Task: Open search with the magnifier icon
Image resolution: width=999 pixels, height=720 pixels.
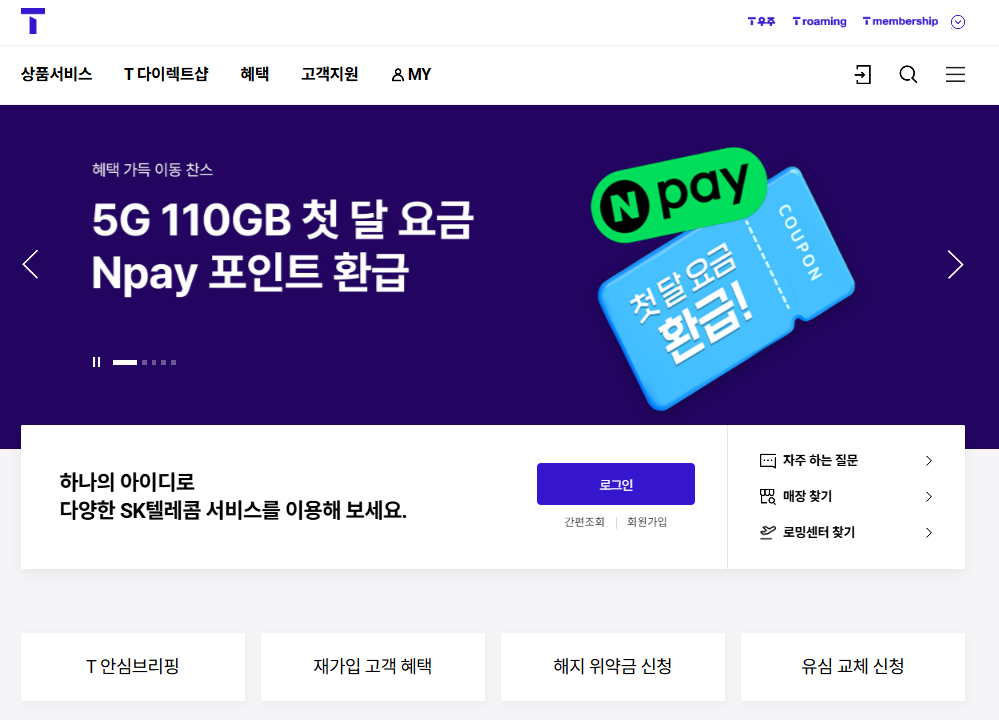Action: (908, 75)
